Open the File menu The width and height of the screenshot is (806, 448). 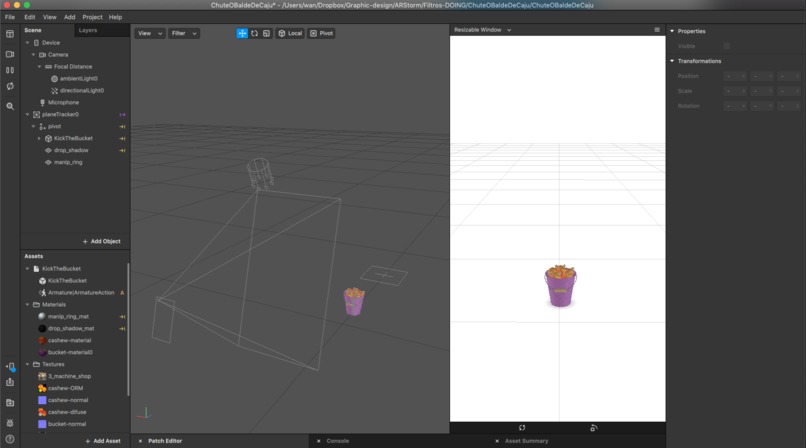click(x=10, y=17)
